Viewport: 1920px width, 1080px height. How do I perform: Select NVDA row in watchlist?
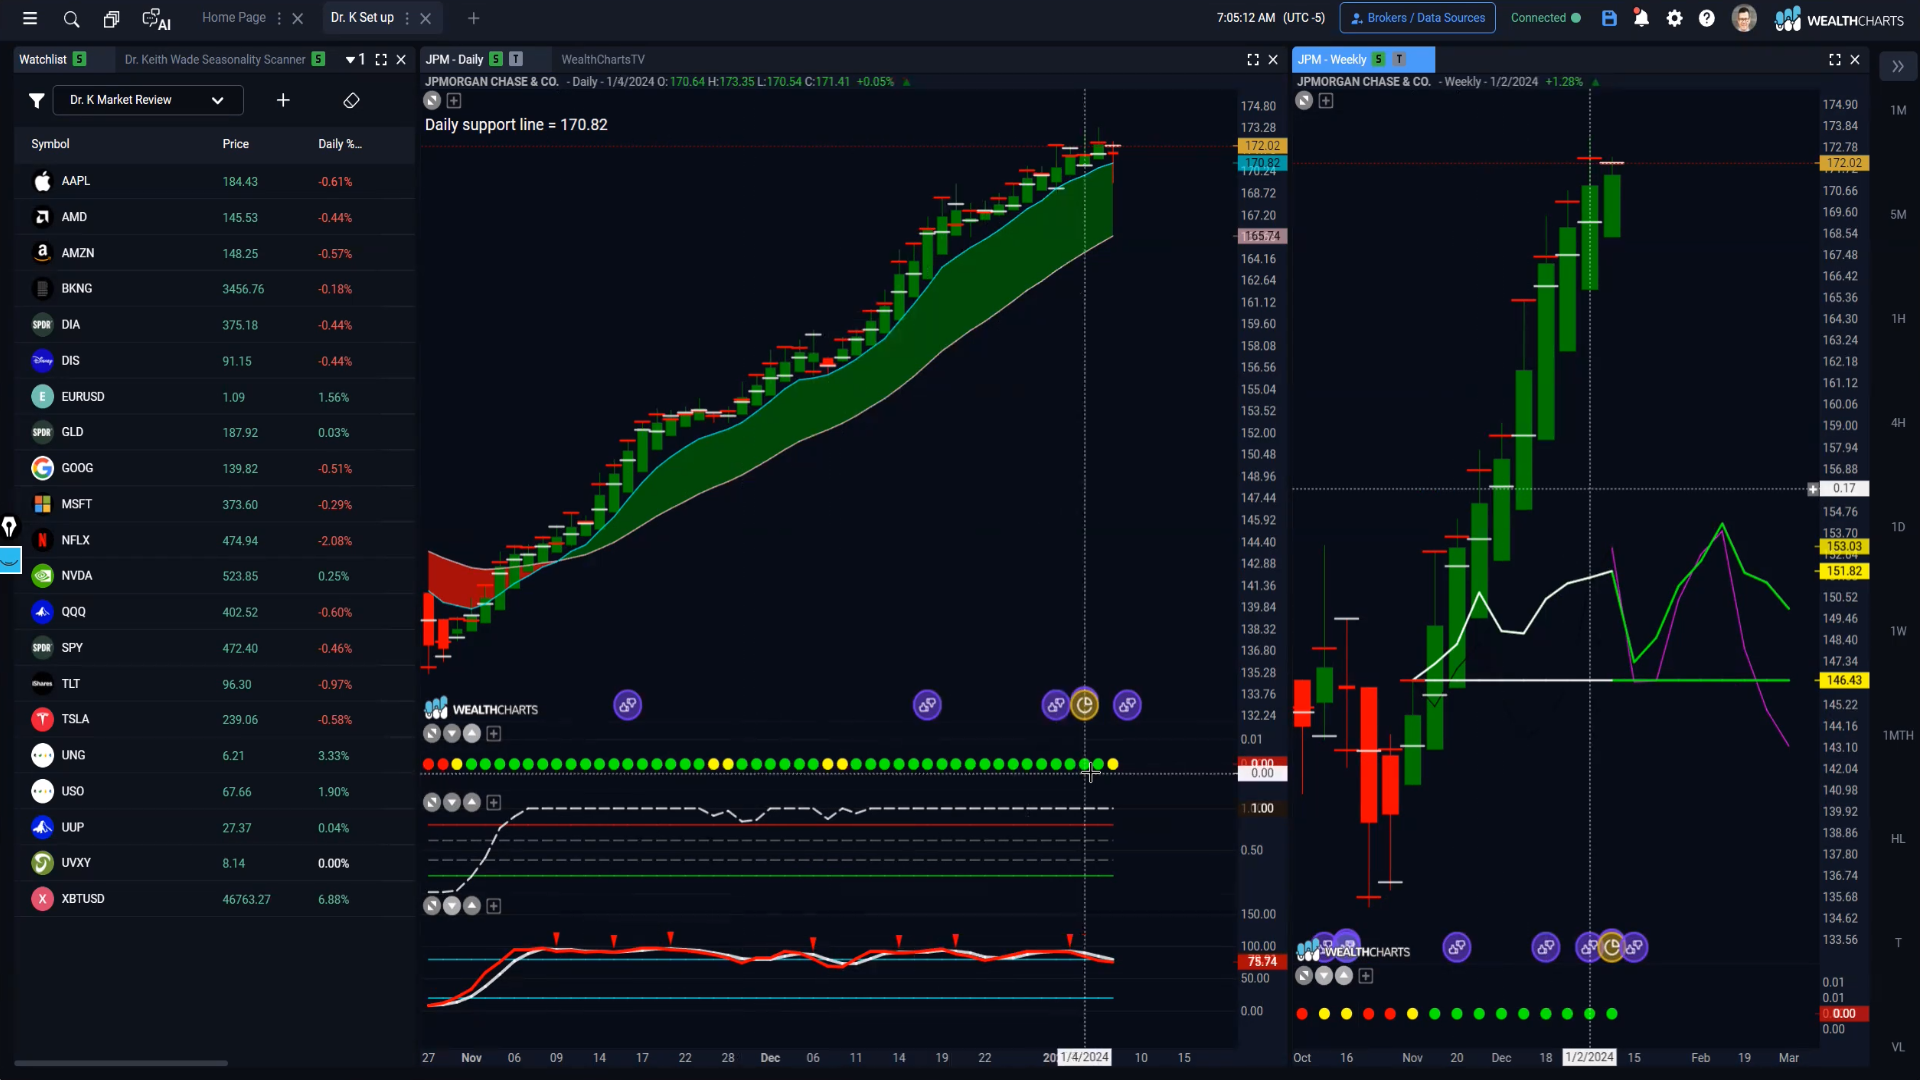coord(215,576)
